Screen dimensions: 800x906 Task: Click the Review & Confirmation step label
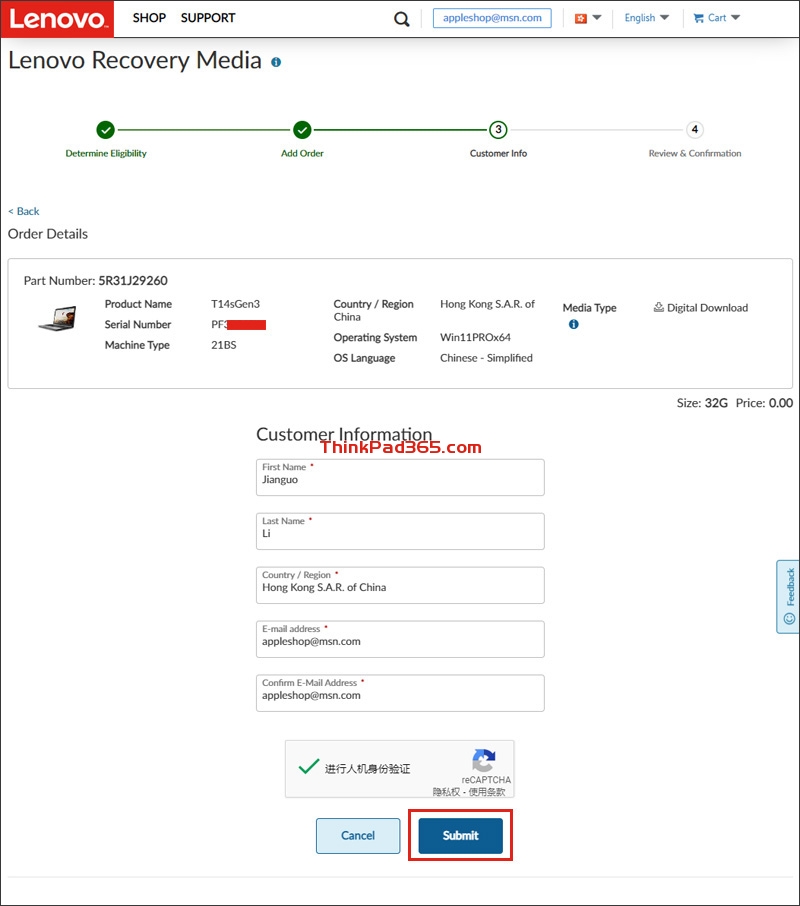click(695, 153)
